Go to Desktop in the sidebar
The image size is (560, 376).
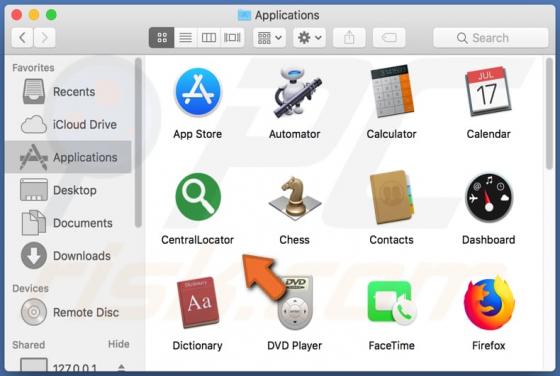point(68,190)
